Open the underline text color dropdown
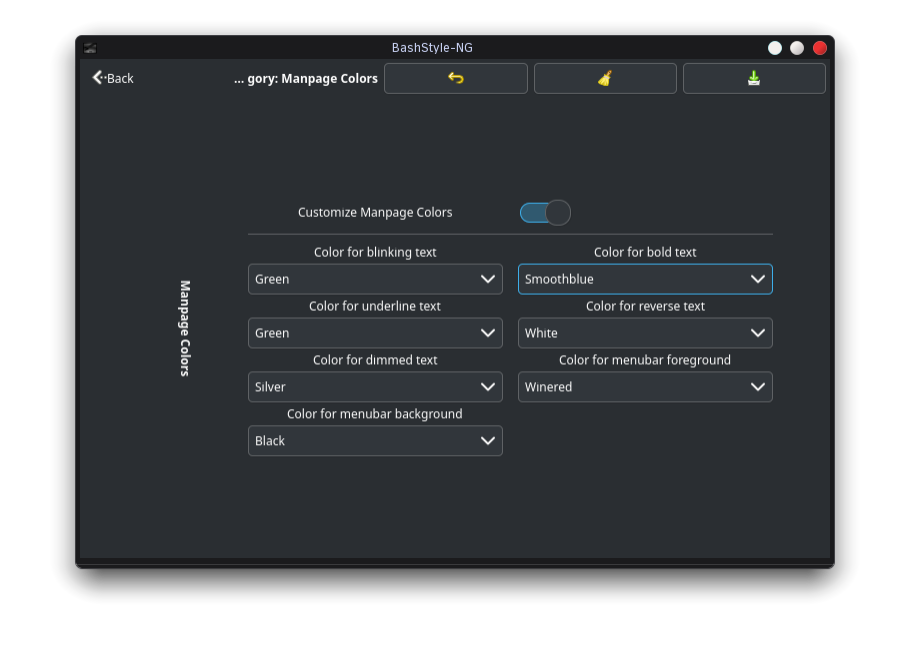 pyautogui.click(x=375, y=333)
